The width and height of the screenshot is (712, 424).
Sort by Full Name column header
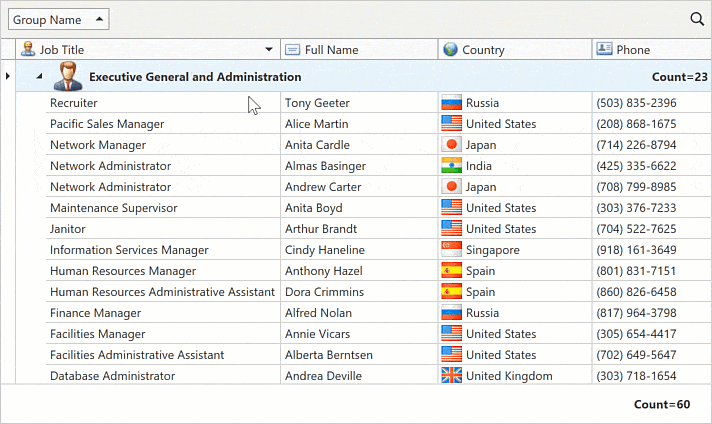[359, 49]
